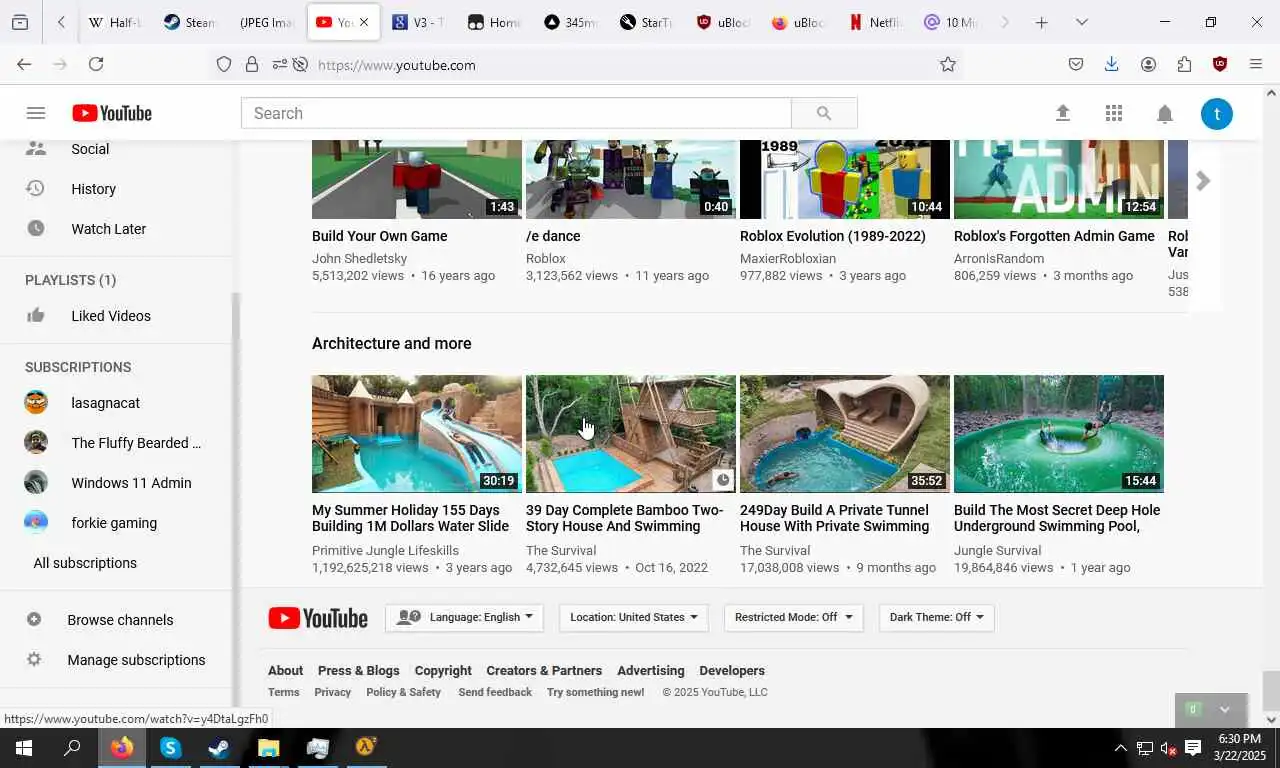1280x768 pixels.
Task: Open the Build Your Own Game thumbnail
Action: (417, 179)
